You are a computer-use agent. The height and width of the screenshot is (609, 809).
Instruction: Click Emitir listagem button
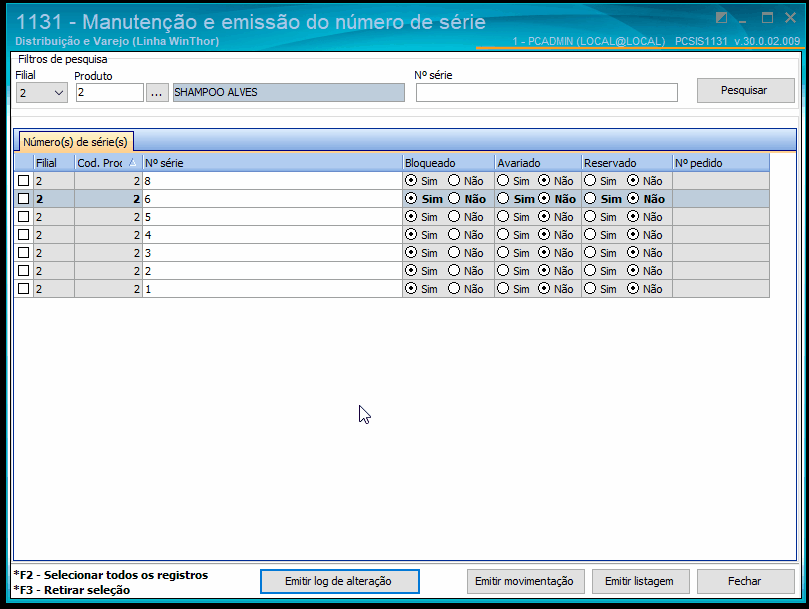click(640, 581)
